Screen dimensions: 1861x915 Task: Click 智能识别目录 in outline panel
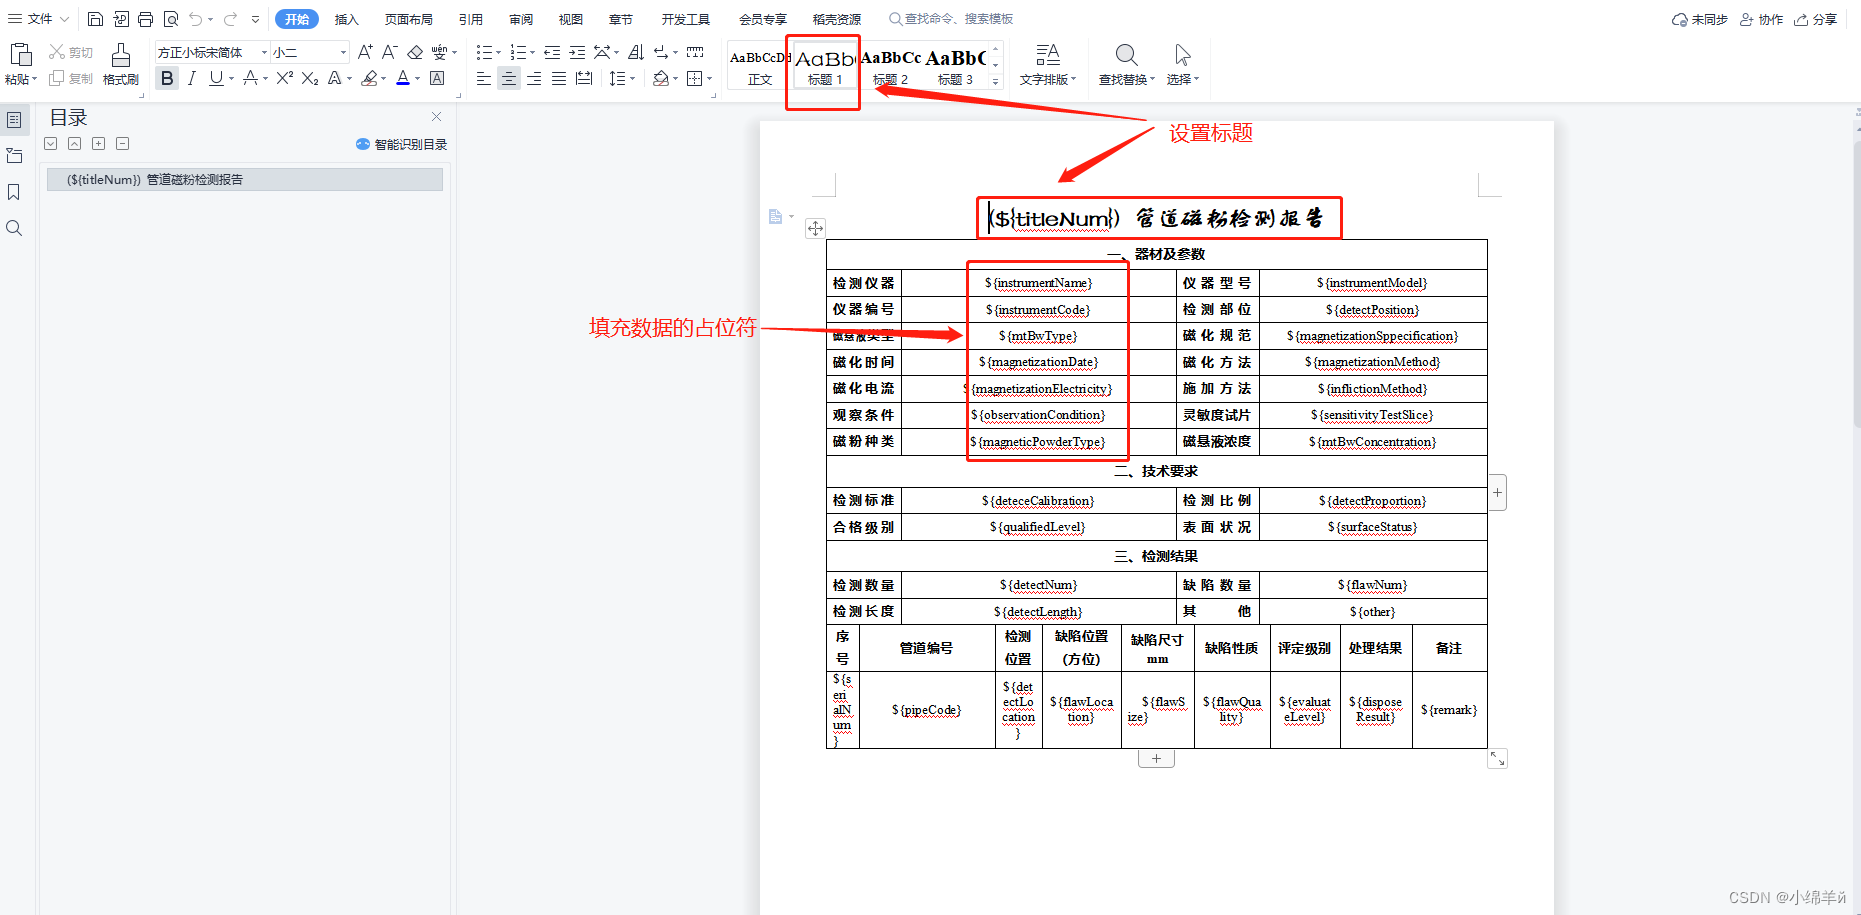coord(402,144)
